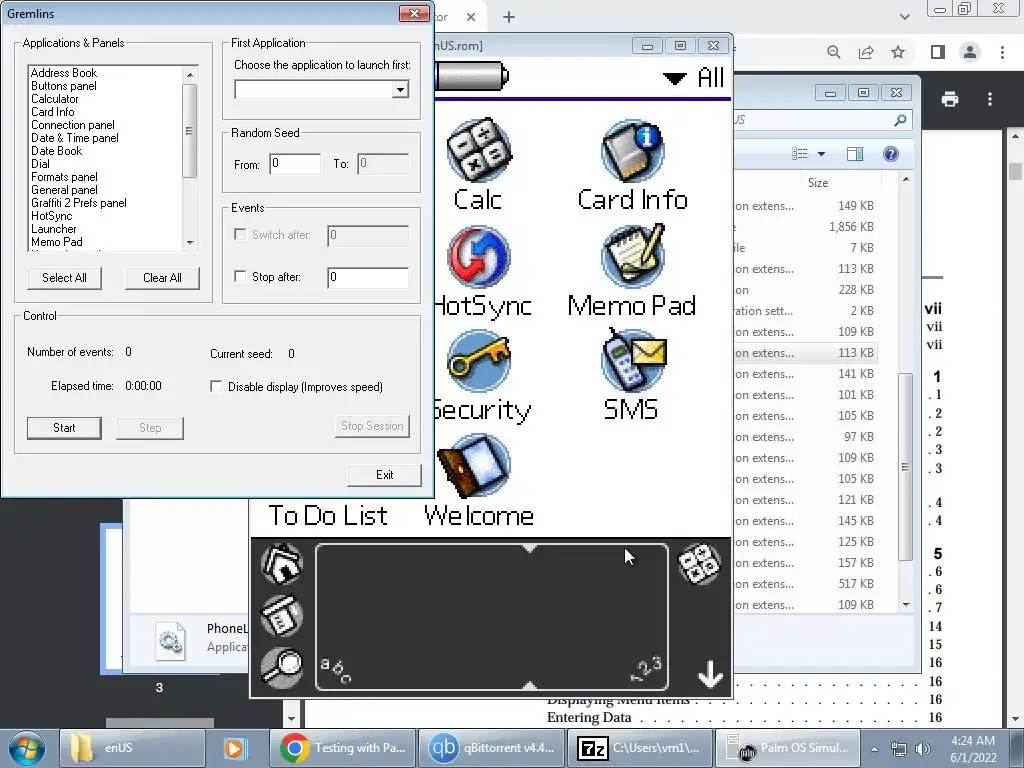Click the Clear All button
1024x768 pixels.
162,278
